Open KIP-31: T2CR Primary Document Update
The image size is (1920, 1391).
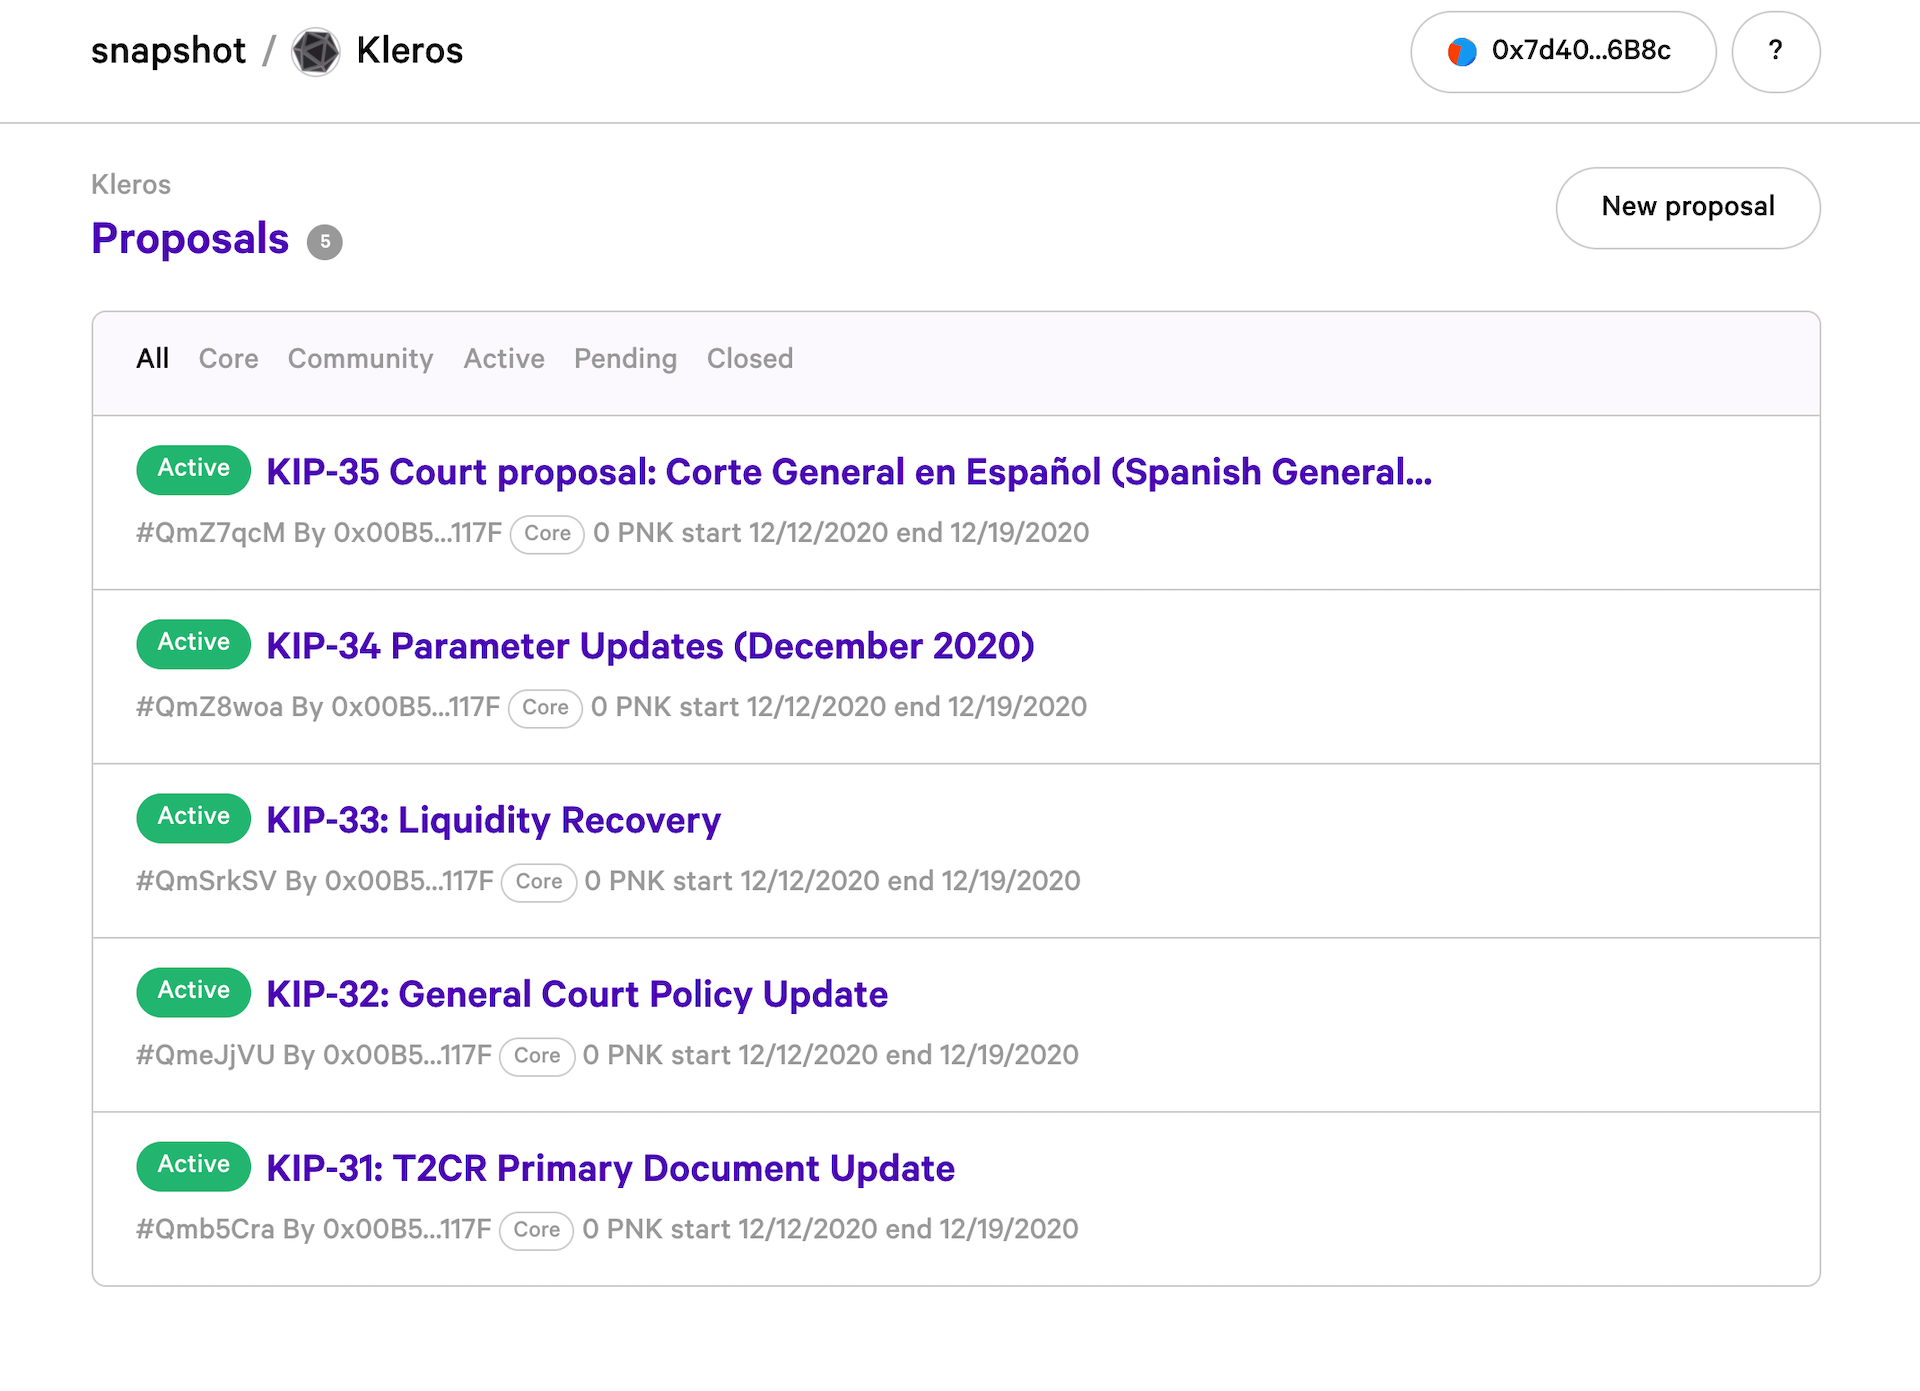(610, 1168)
